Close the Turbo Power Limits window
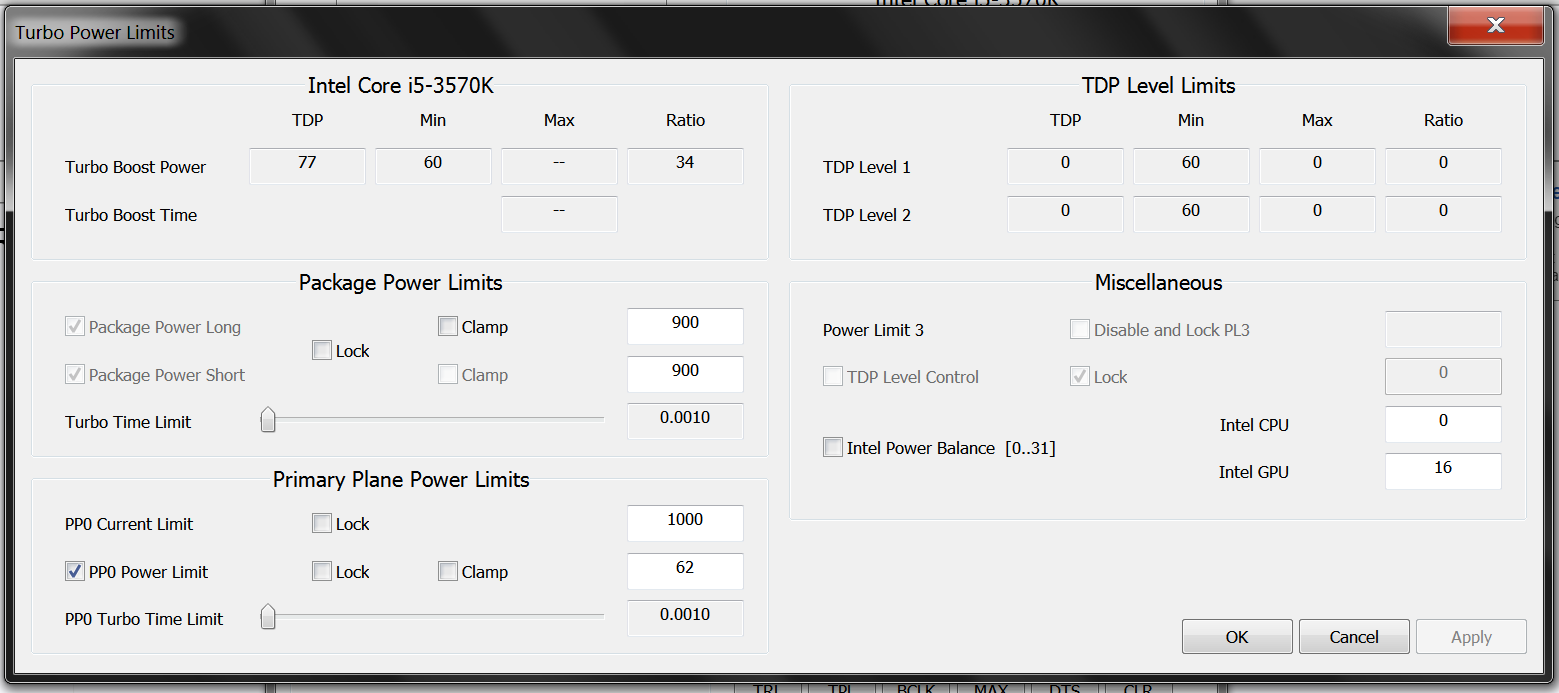Image resolution: width=1559 pixels, height=693 pixels. pos(1495,25)
